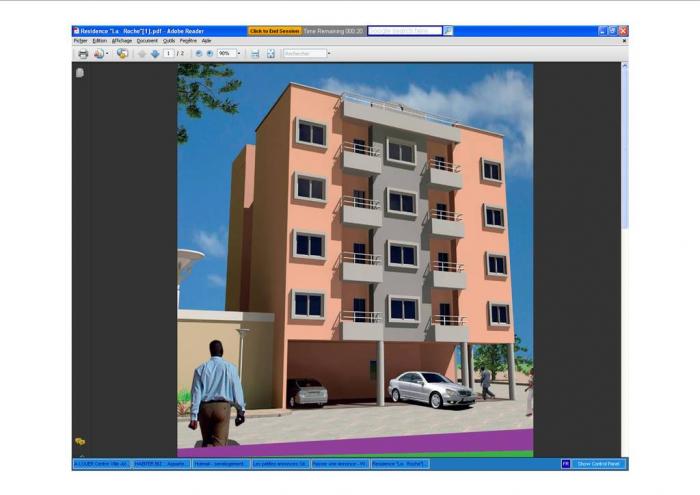Open the comments icon at bottom-left
Viewport: 700px width, 495px height.
[x=80, y=441]
